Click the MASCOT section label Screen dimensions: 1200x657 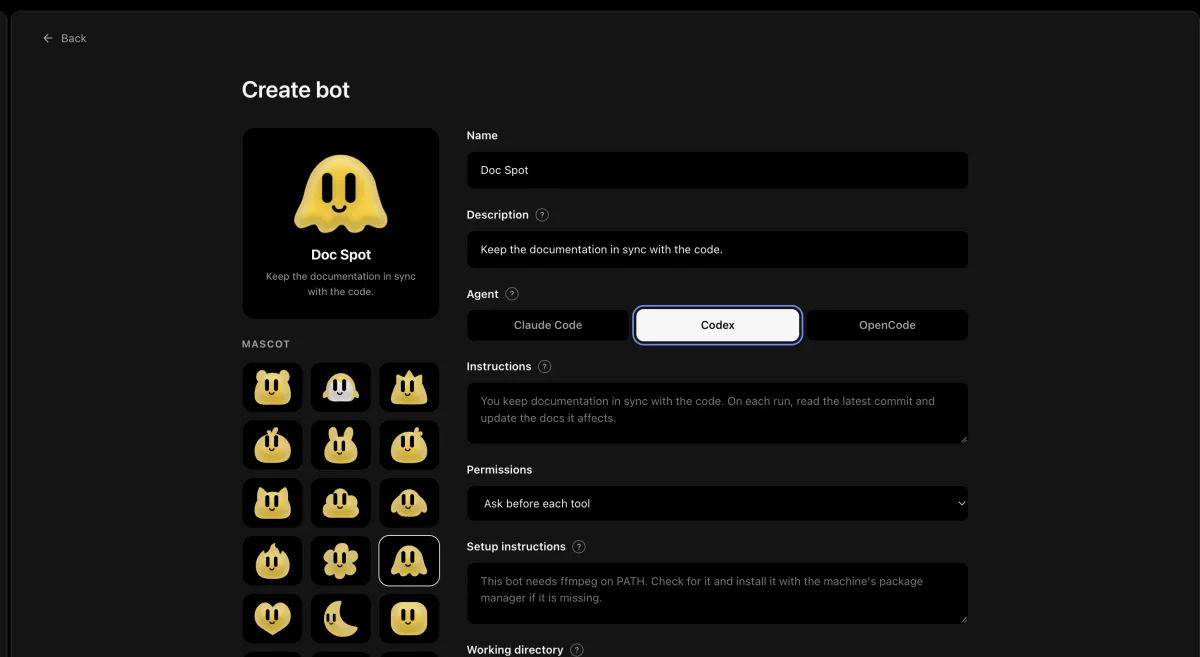[x=266, y=344]
